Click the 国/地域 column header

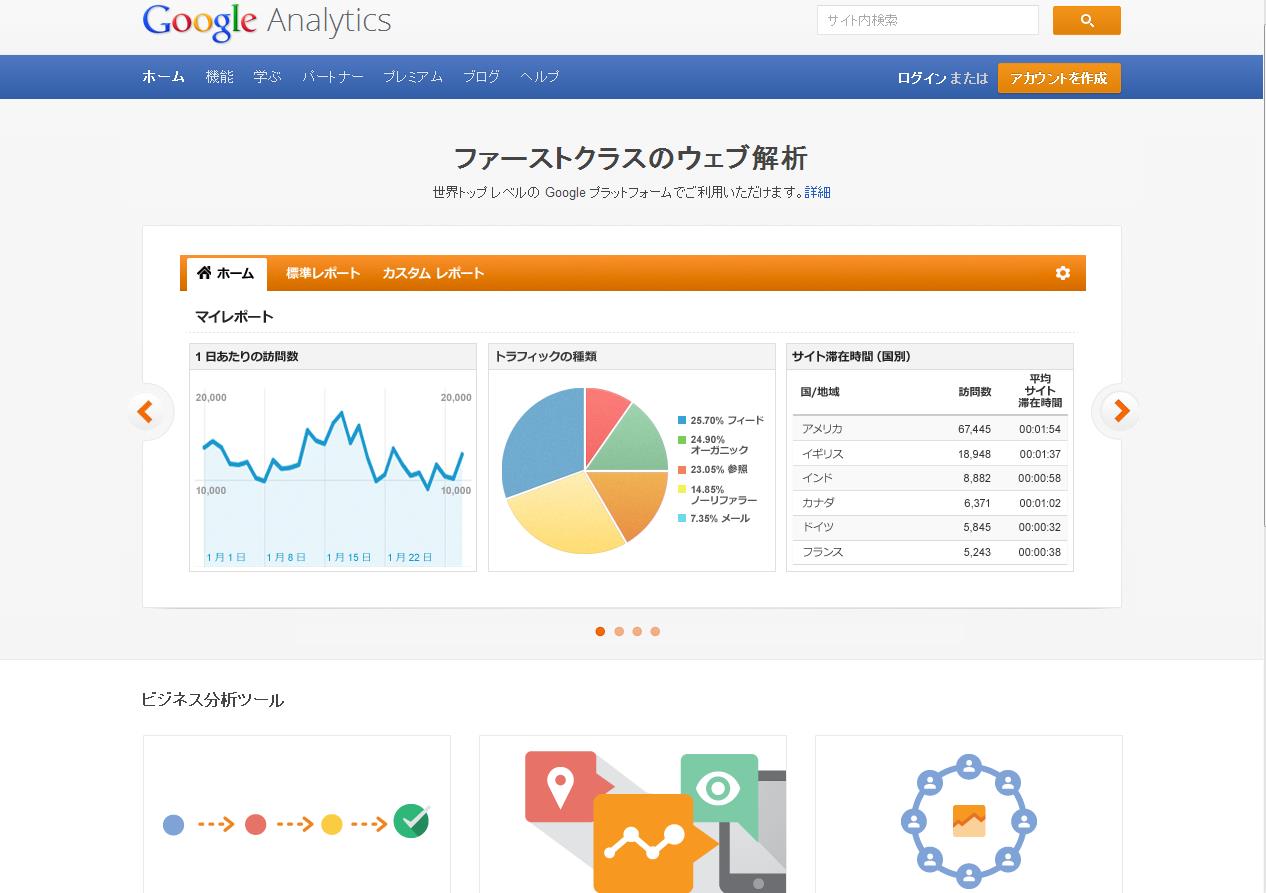pyautogui.click(x=820, y=392)
